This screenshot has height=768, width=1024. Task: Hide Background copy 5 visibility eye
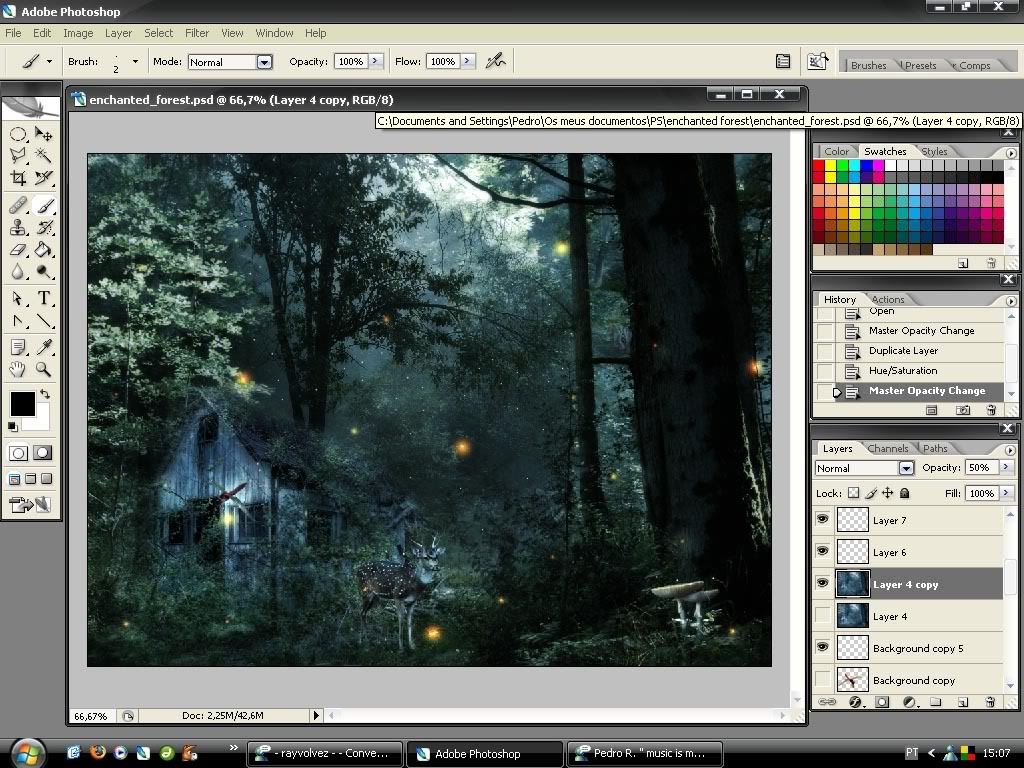coord(823,647)
